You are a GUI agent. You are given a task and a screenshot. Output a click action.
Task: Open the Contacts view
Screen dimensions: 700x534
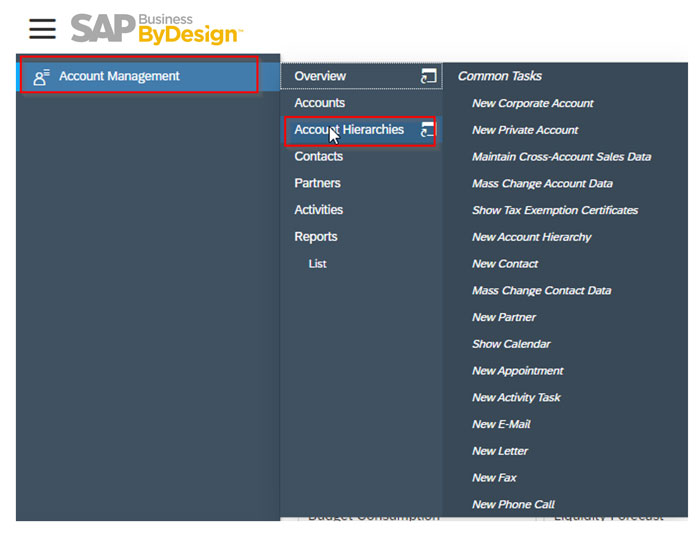pyautogui.click(x=318, y=156)
